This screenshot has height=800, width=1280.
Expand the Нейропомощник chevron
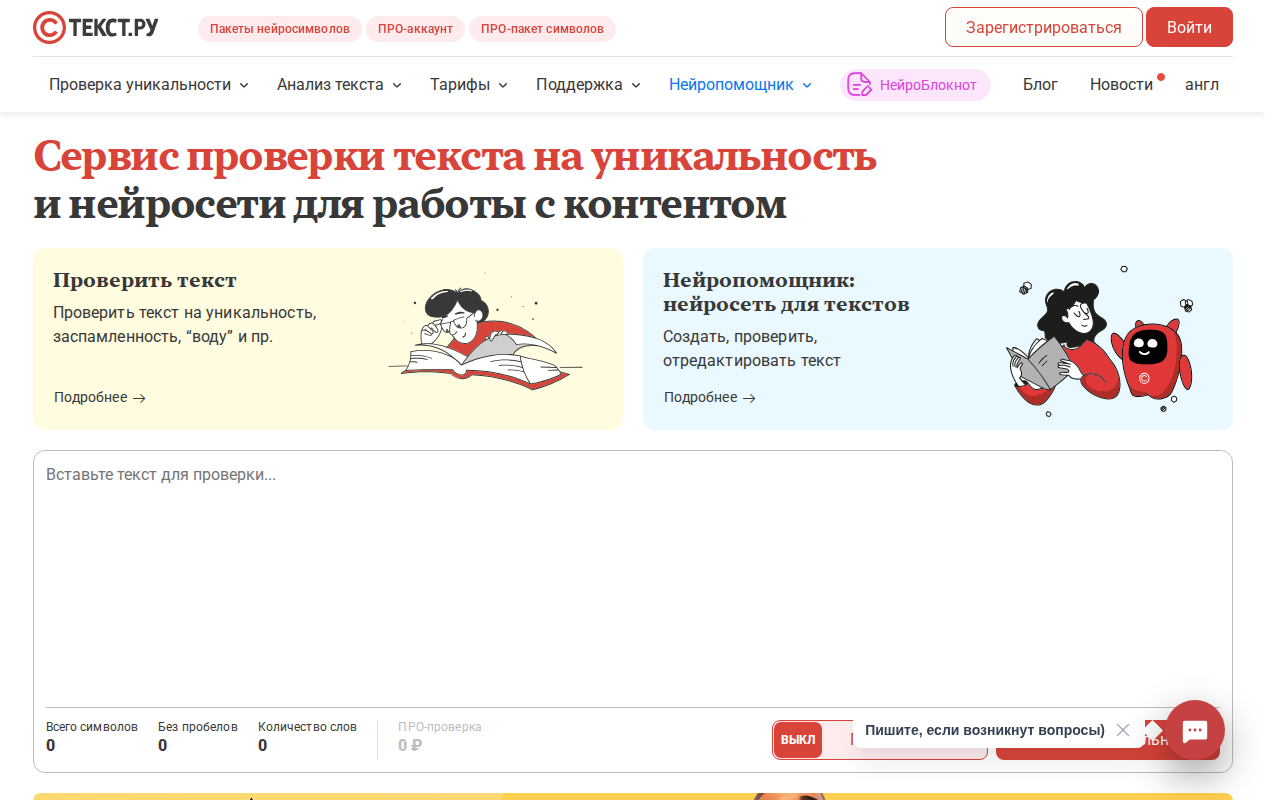point(807,86)
